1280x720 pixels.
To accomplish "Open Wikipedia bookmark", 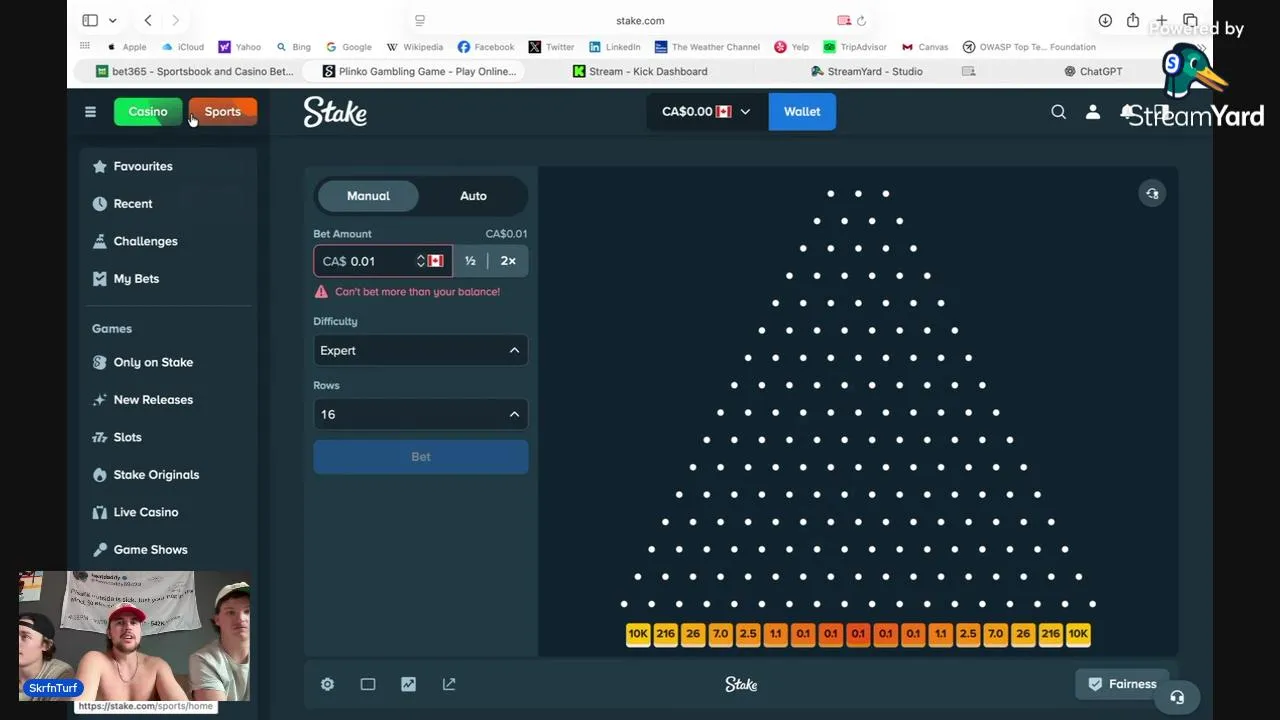I will coord(414,47).
